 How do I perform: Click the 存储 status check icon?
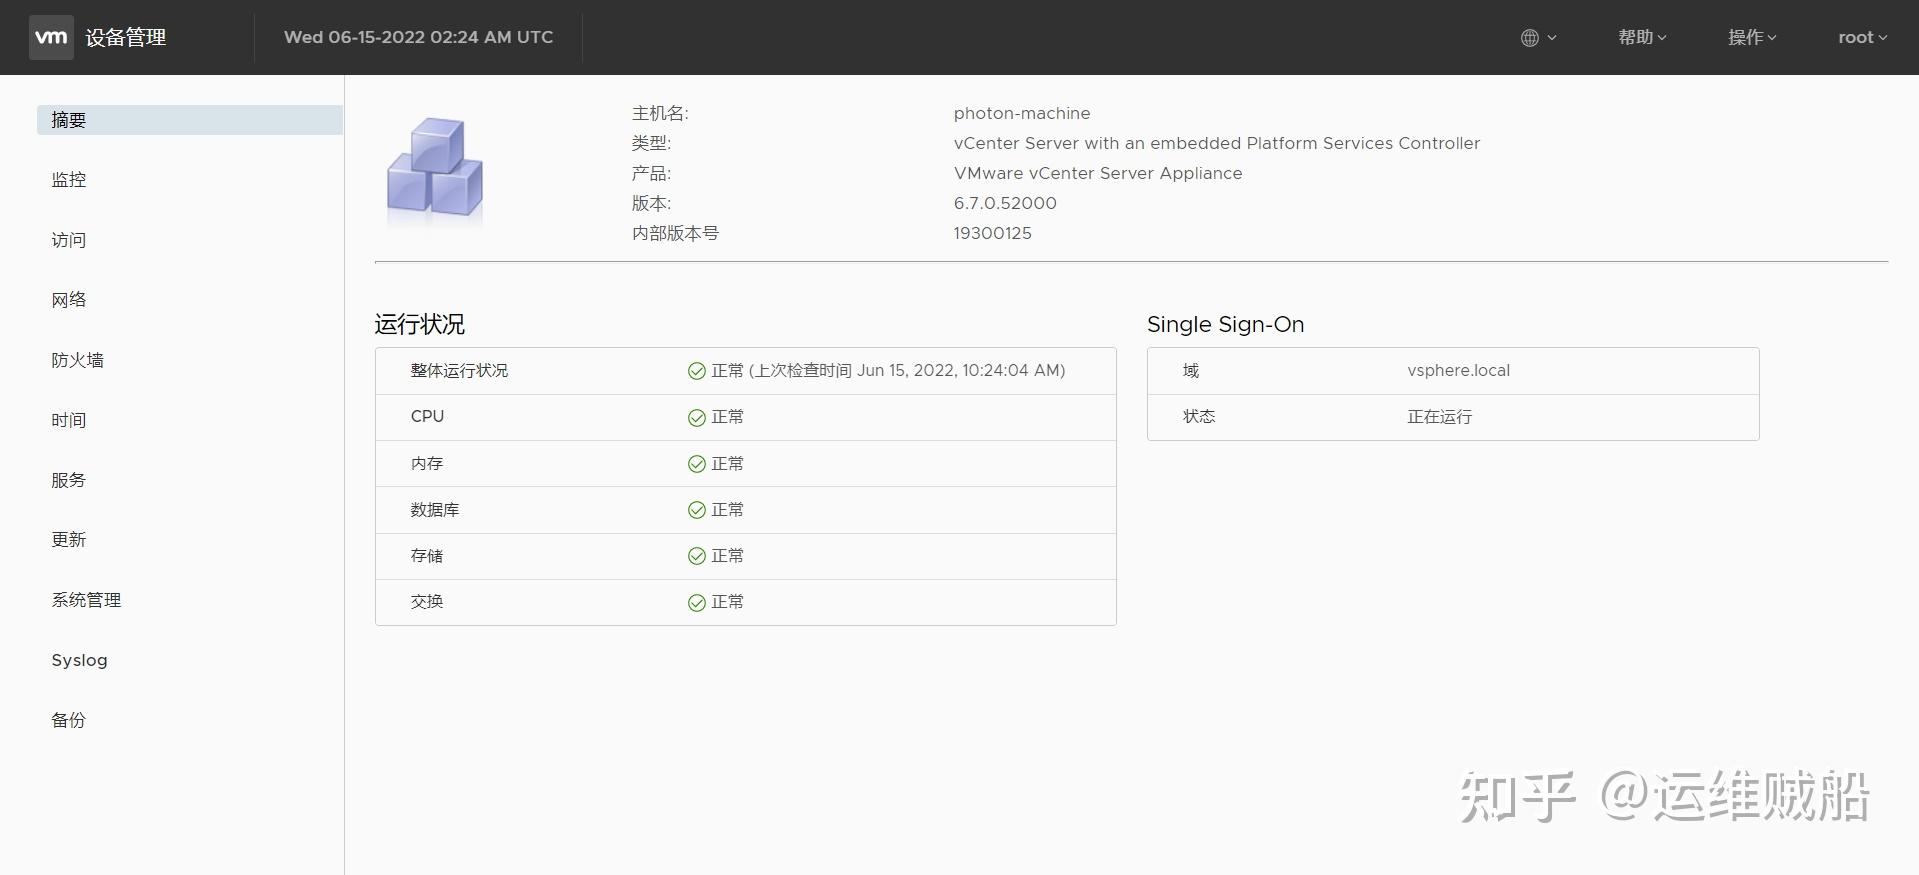pos(697,556)
